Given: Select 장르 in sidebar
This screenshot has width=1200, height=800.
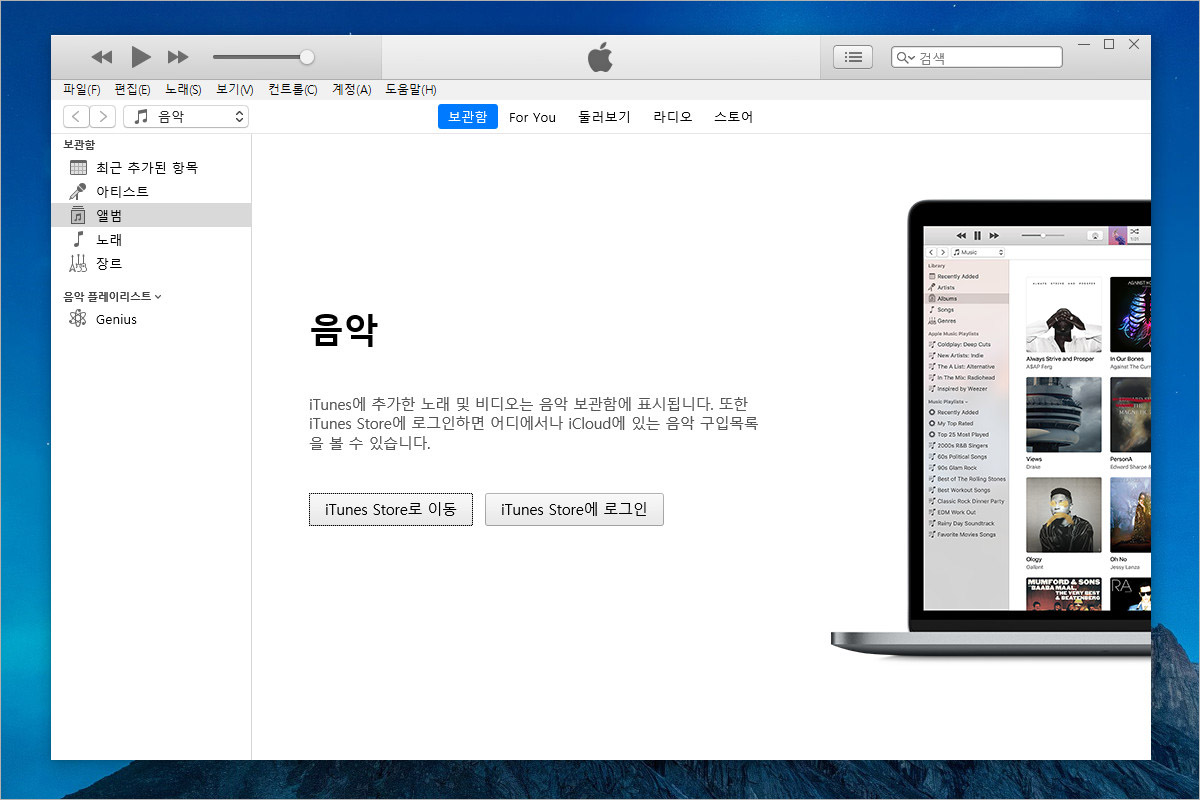Looking at the screenshot, I should 151,263.
